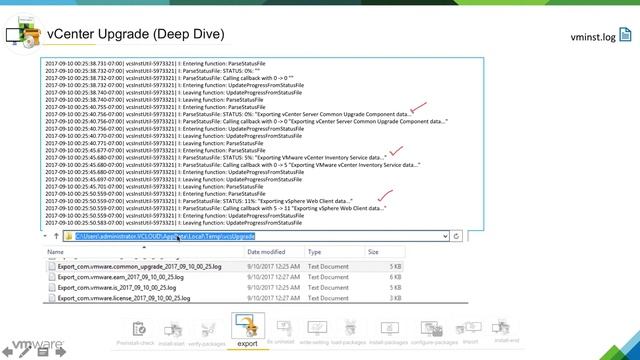
Task: Select the verify-packages stage icon
Action: [x=208, y=330]
